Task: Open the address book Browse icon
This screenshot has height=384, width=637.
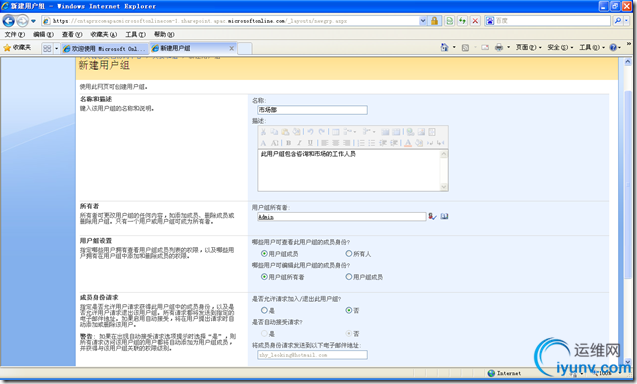Action: coord(444,217)
